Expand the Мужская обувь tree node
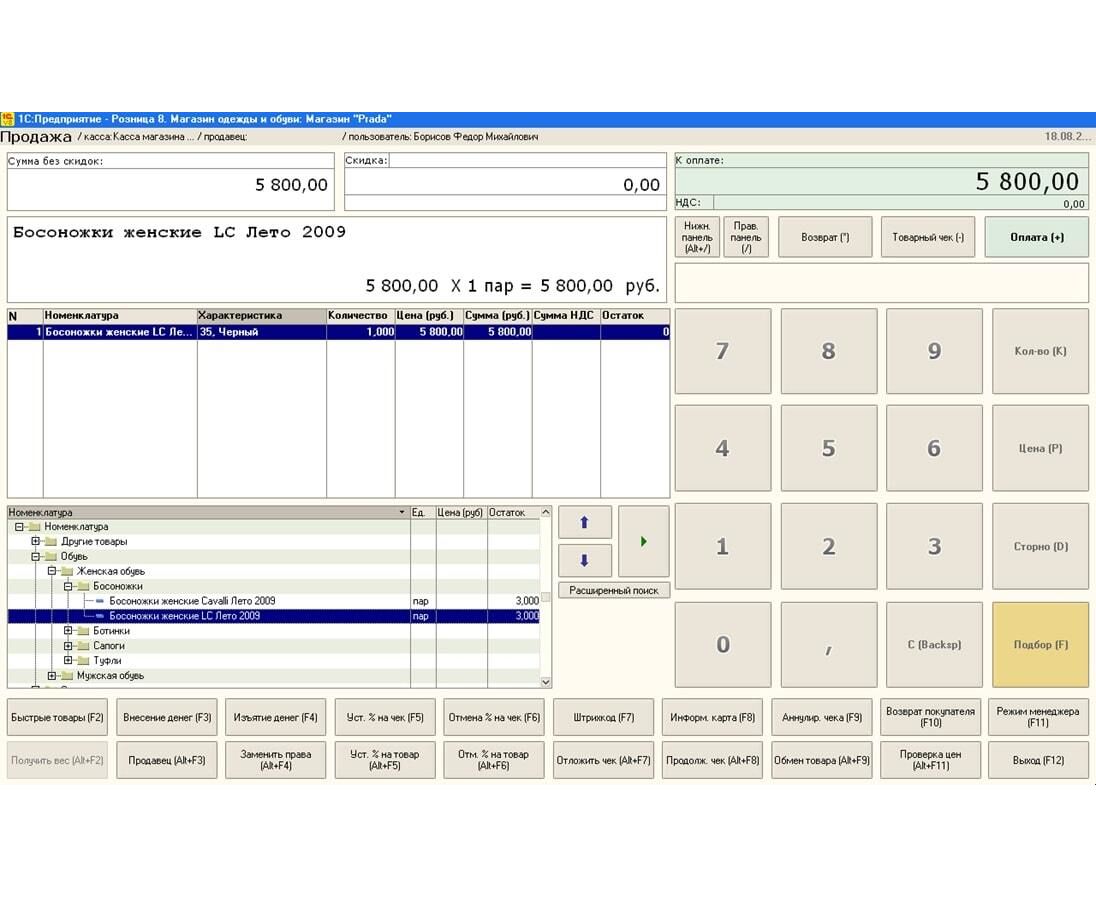The height and width of the screenshot is (897, 1096). click(x=52, y=676)
